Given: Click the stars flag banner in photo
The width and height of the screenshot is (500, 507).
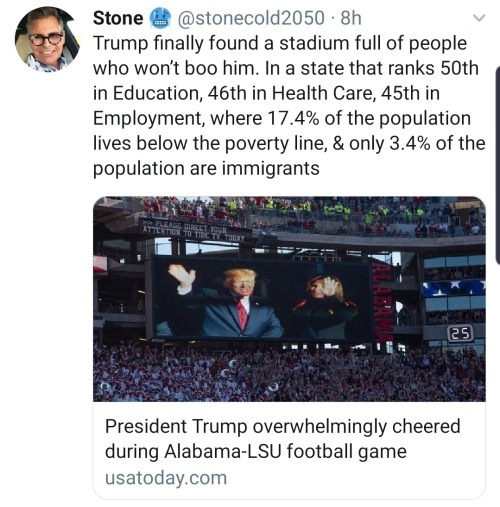Looking at the screenshot, I should 454,288.
